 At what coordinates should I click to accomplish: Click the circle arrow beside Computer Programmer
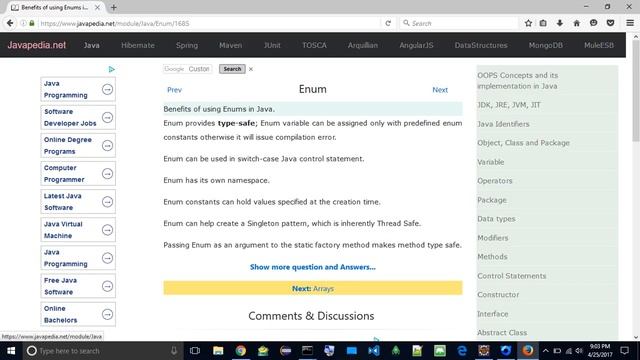[x=107, y=174]
